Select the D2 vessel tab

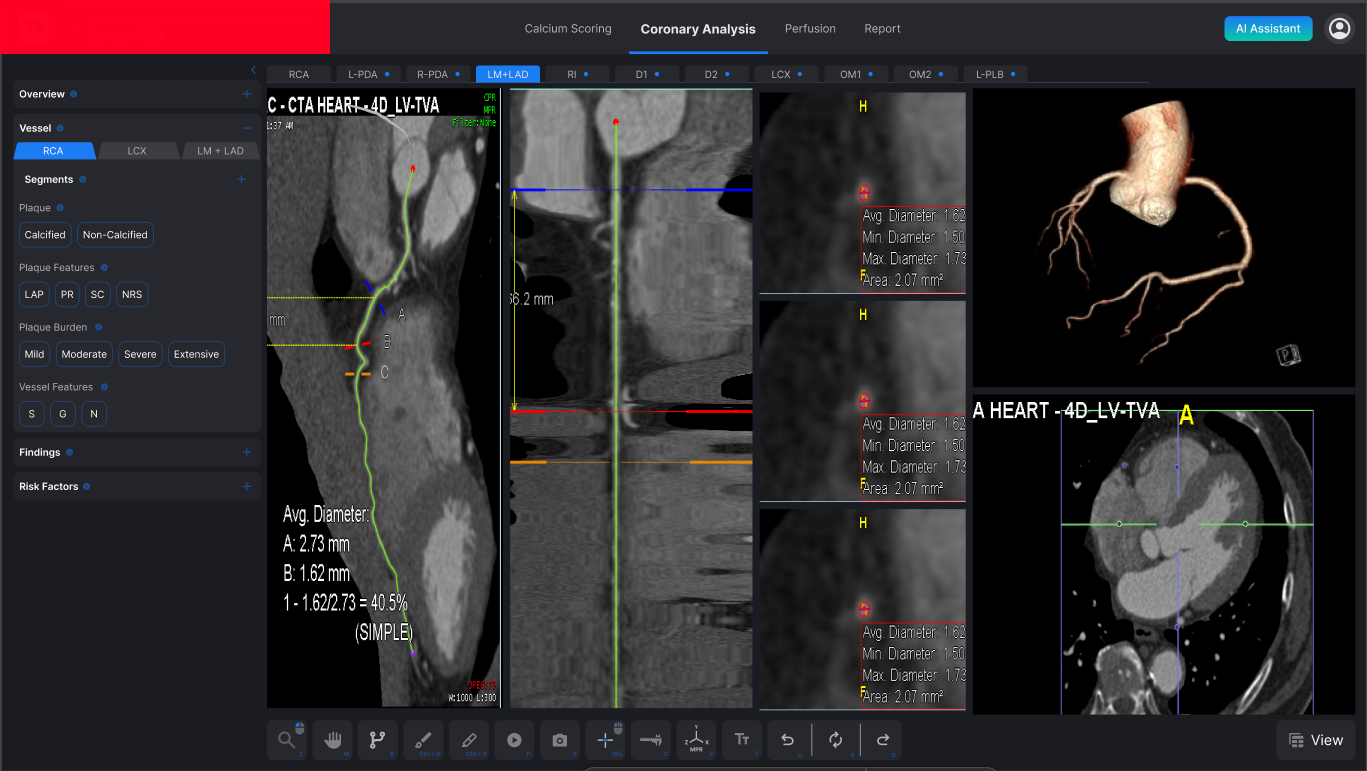(717, 74)
